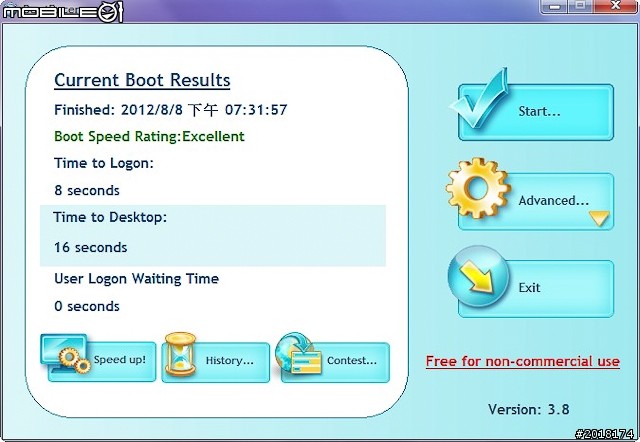This screenshot has height=442, width=640.
Task: Click the Version: 3.8 label
Action: (x=530, y=409)
